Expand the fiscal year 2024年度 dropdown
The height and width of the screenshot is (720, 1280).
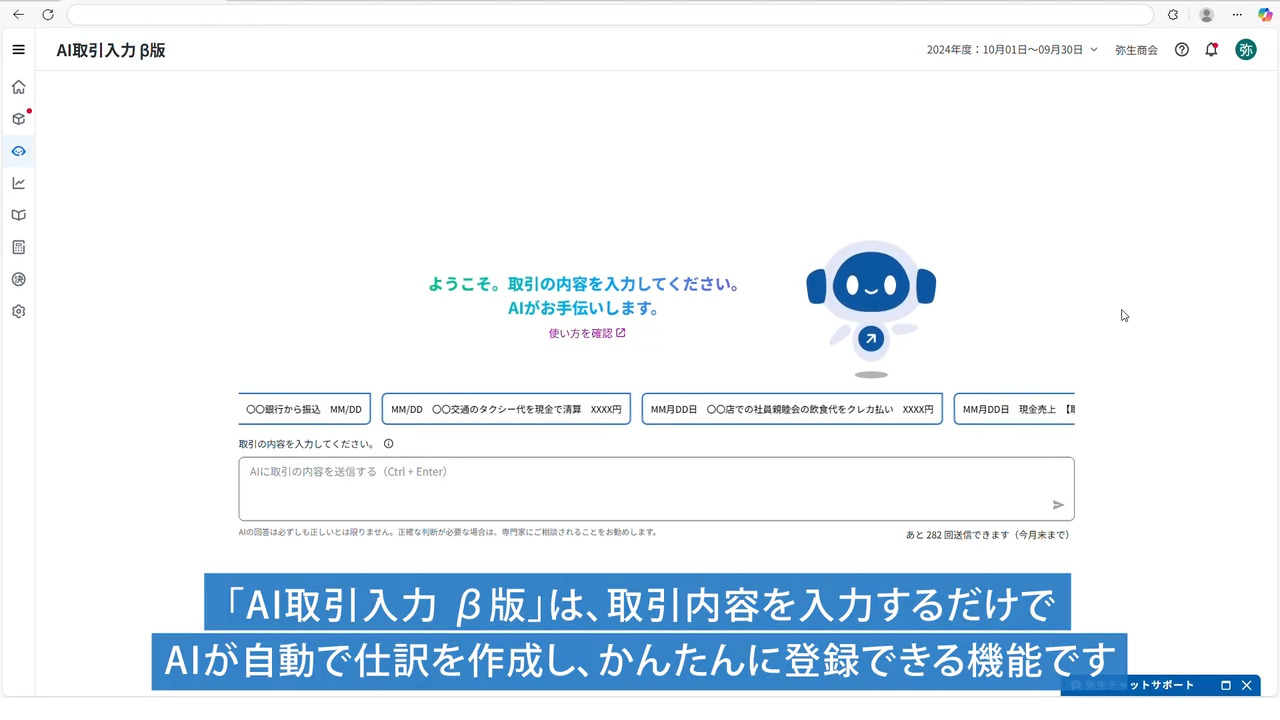1012,50
